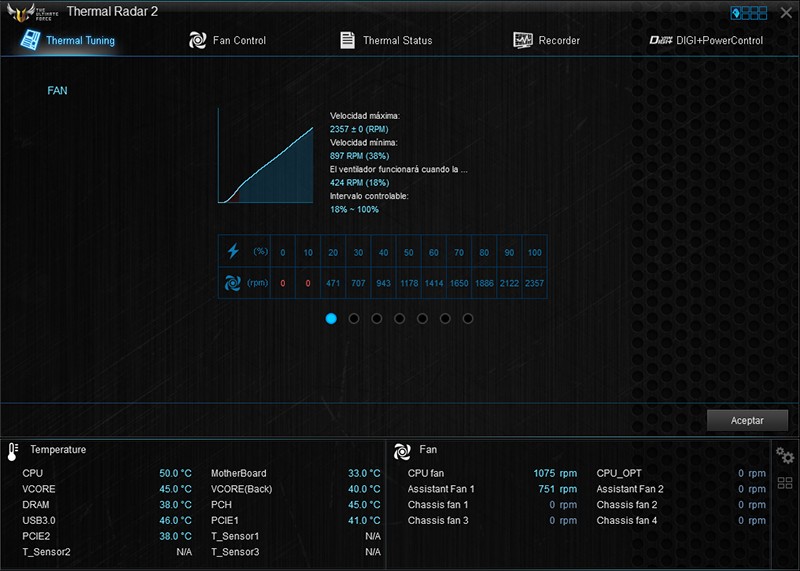Screen dimensions: 800x571
Task: Click the PCIE2 temperature label
Action: tap(36, 536)
